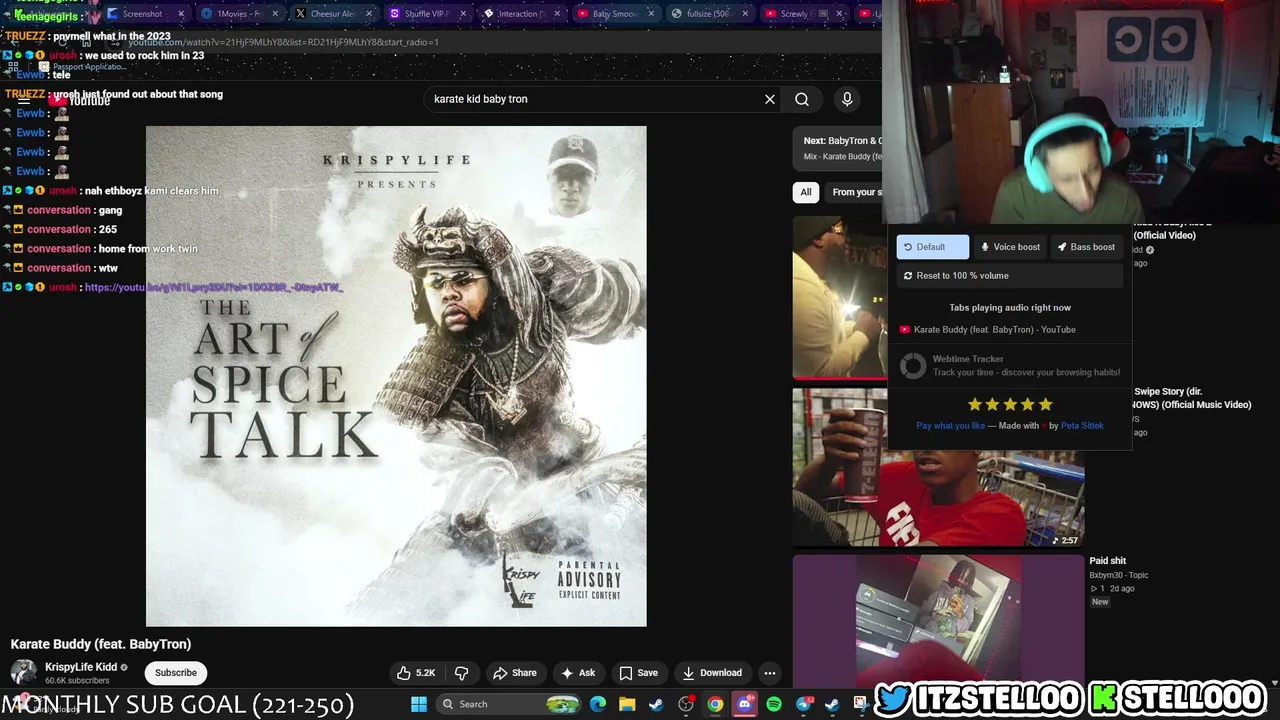1280x720 pixels.
Task: Open OBS Studio from the taskbar
Action: click(x=686, y=704)
